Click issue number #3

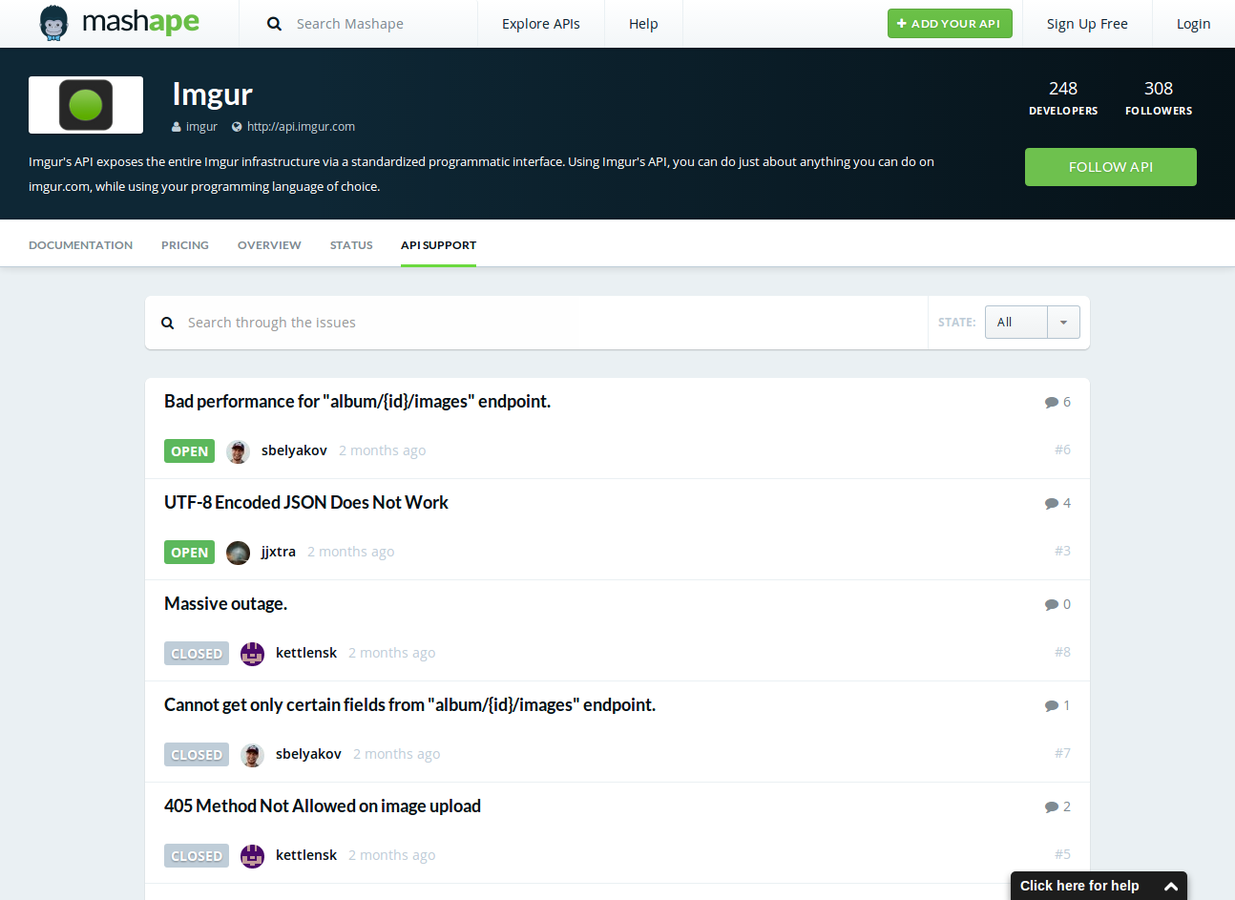[x=1062, y=551]
